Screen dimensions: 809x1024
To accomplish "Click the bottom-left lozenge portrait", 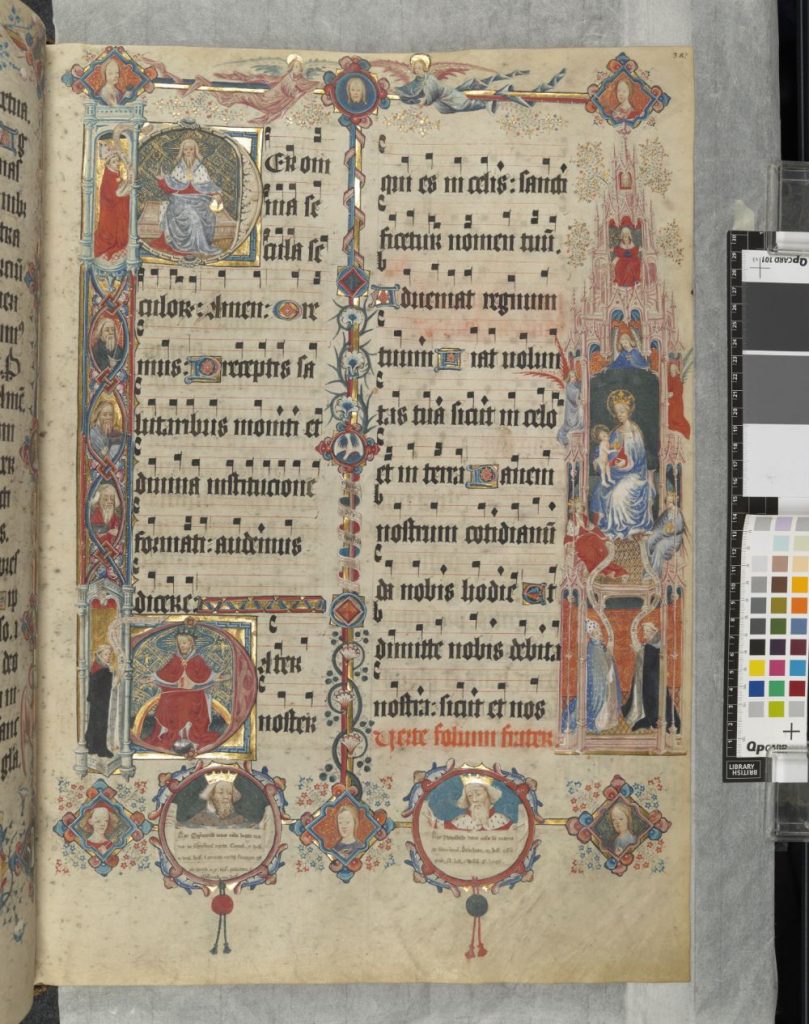I will (x=100, y=826).
